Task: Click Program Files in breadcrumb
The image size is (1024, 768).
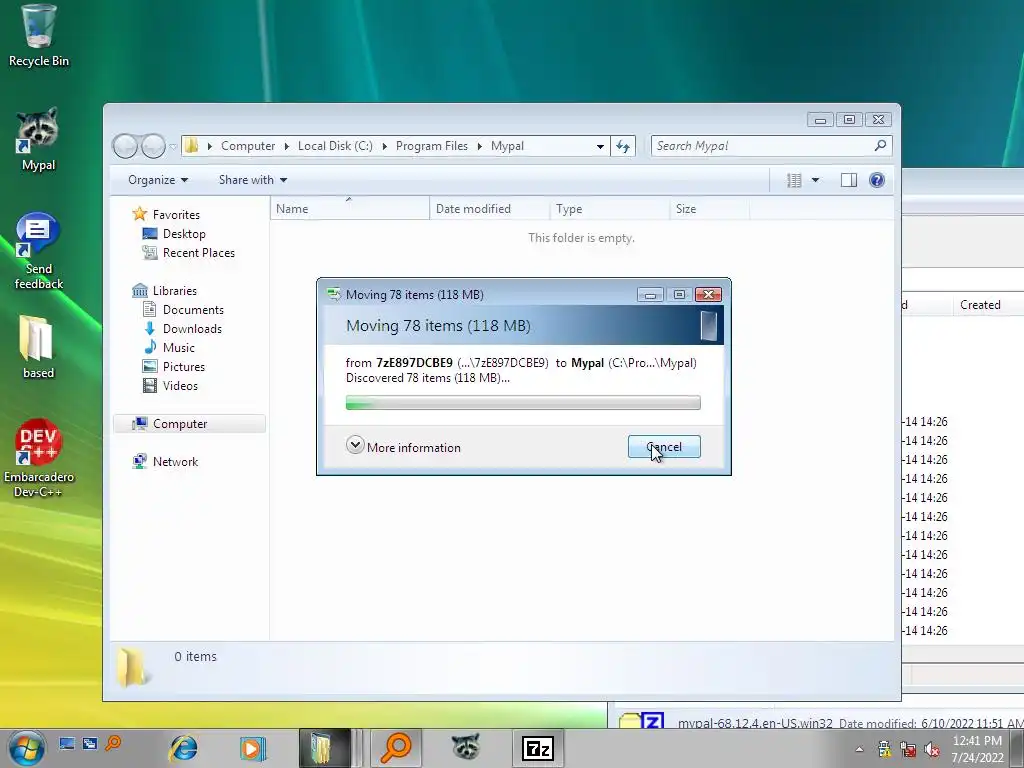Action: [432, 146]
